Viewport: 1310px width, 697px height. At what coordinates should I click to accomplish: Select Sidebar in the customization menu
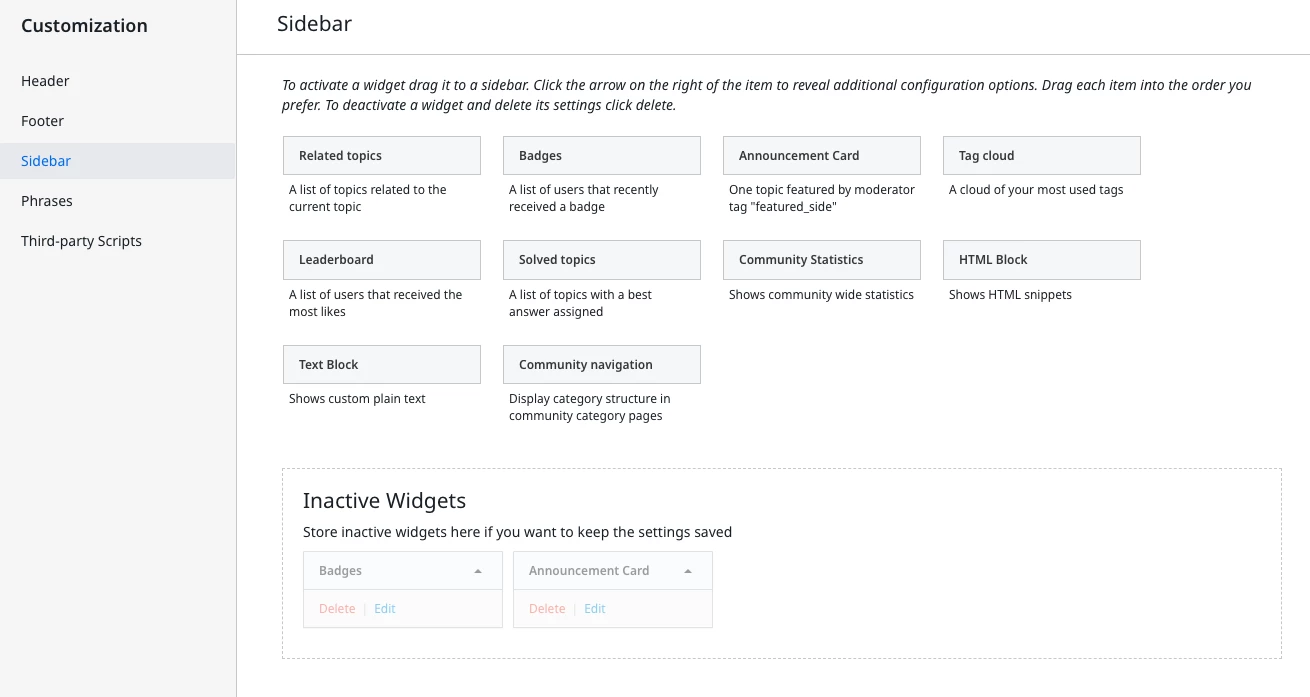click(x=46, y=161)
